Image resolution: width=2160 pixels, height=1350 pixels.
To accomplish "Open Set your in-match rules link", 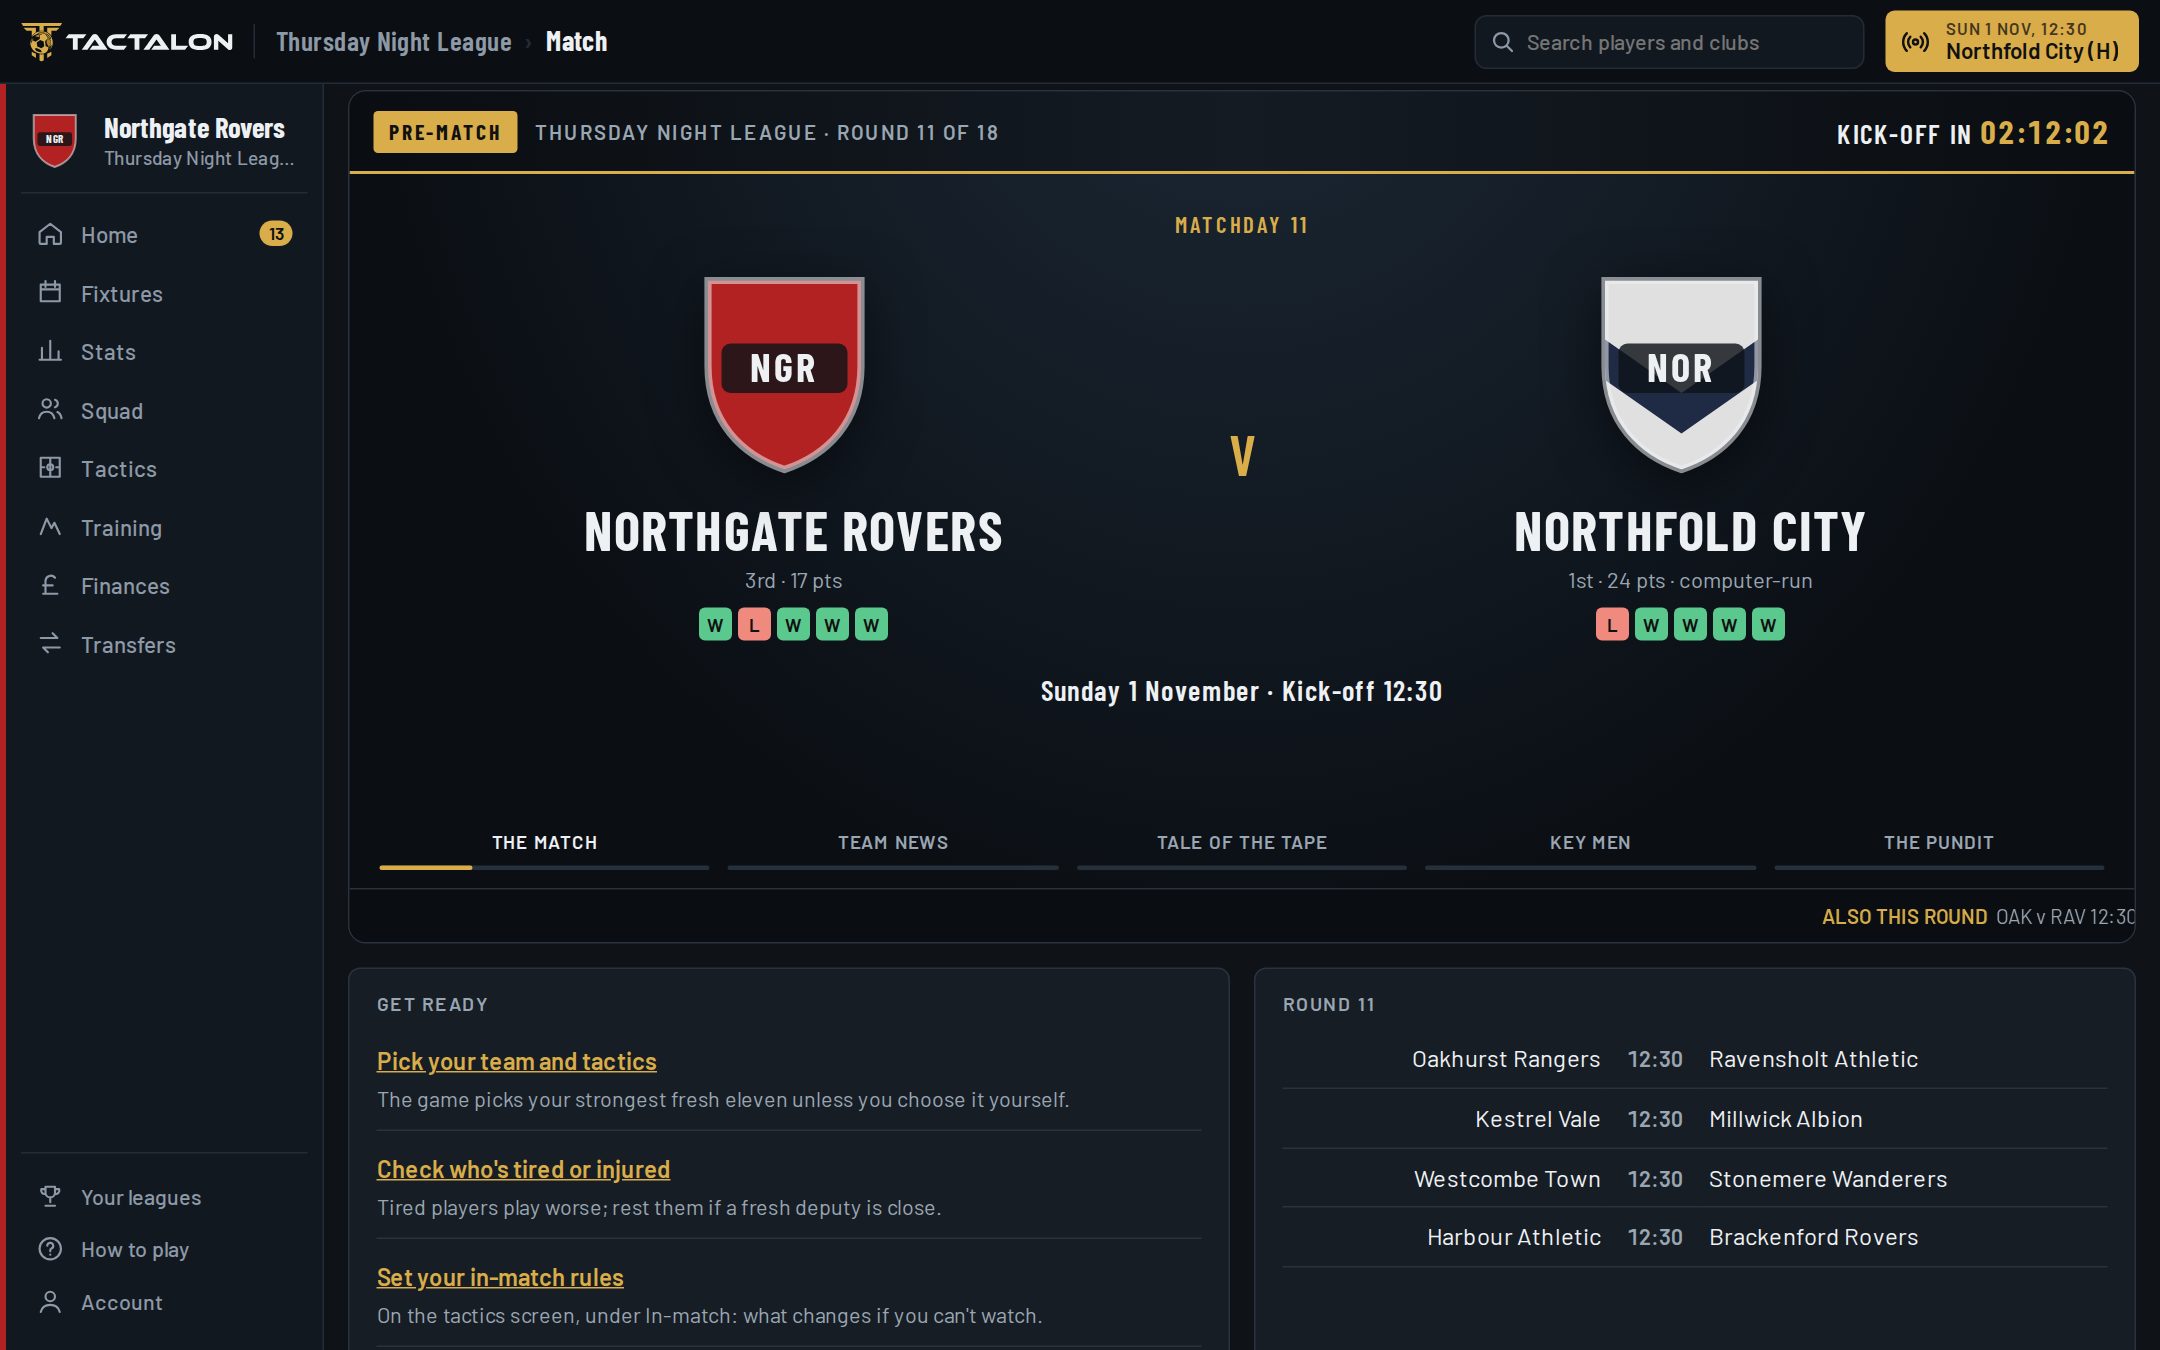I will point(500,1277).
